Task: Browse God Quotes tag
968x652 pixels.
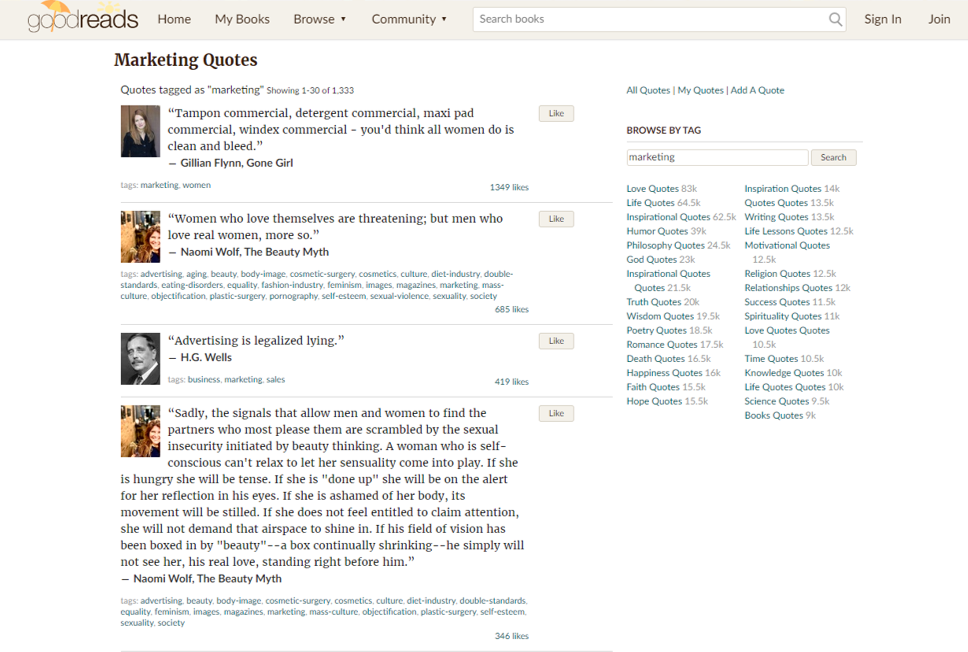Action: pyautogui.click(x=651, y=260)
